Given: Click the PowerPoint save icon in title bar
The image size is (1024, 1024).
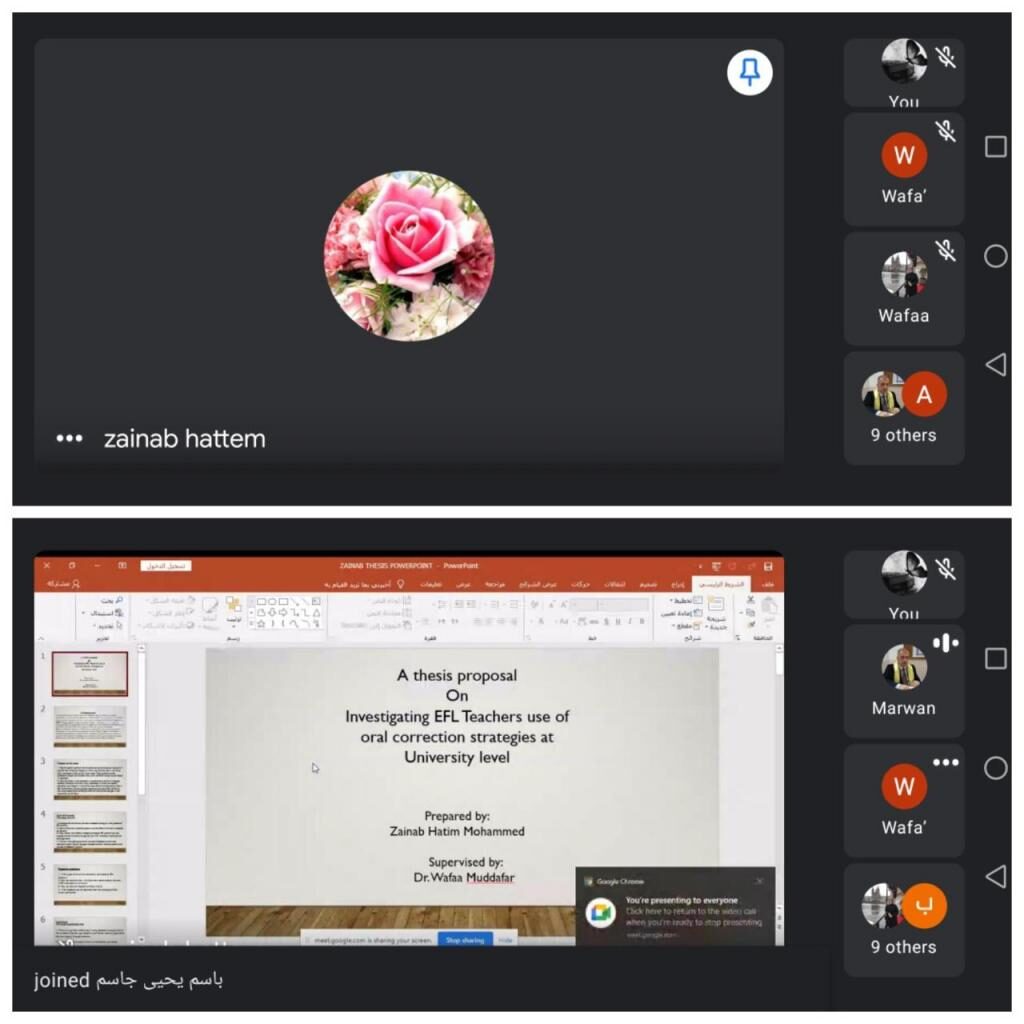Looking at the screenshot, I should pyautogui.click(x=768, y=566).
